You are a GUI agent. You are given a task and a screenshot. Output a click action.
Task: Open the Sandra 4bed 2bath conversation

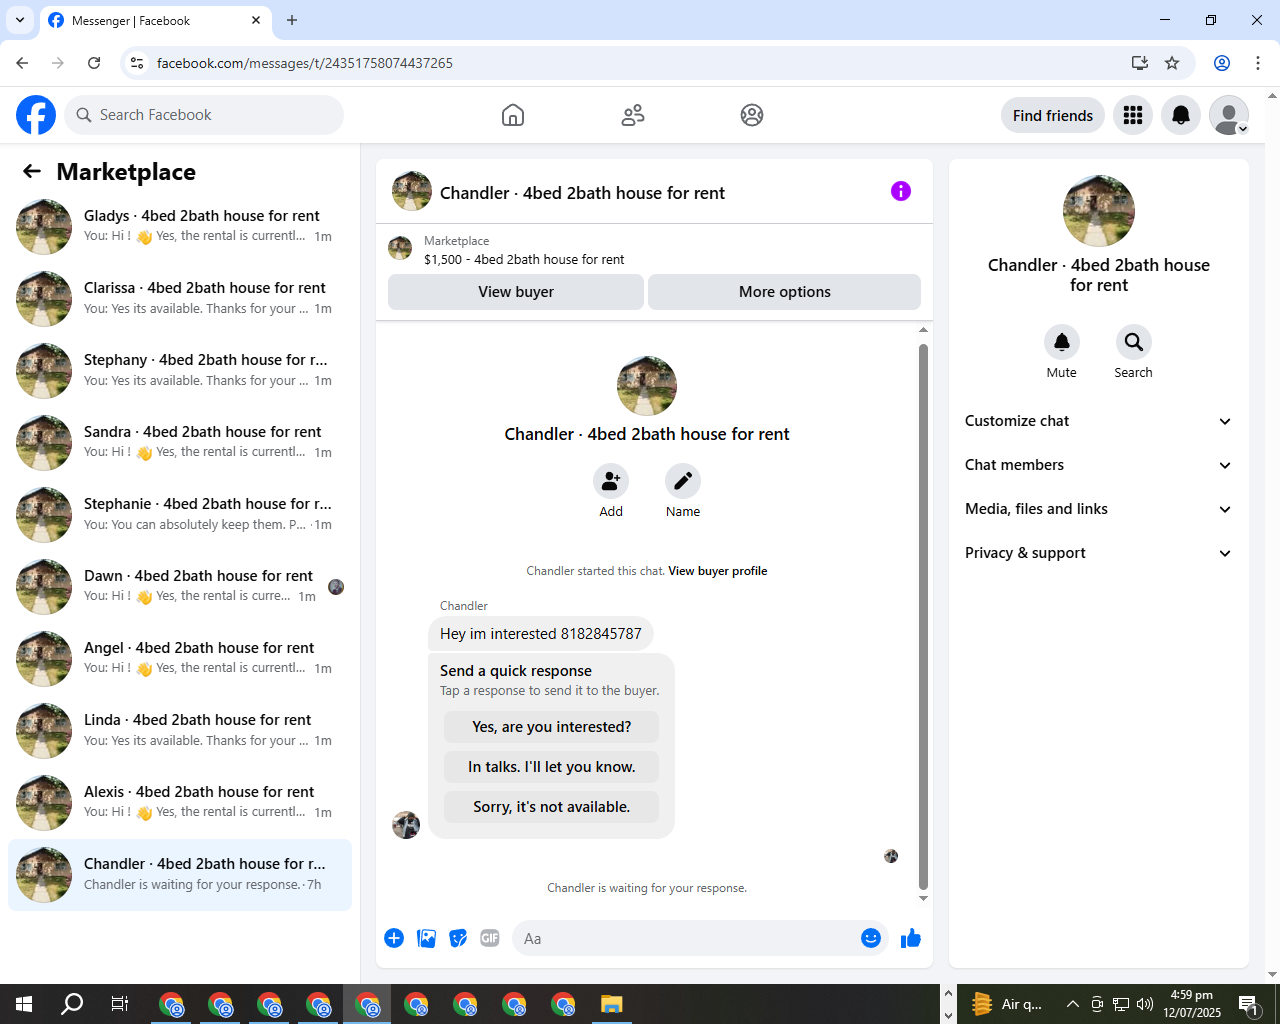180,443
